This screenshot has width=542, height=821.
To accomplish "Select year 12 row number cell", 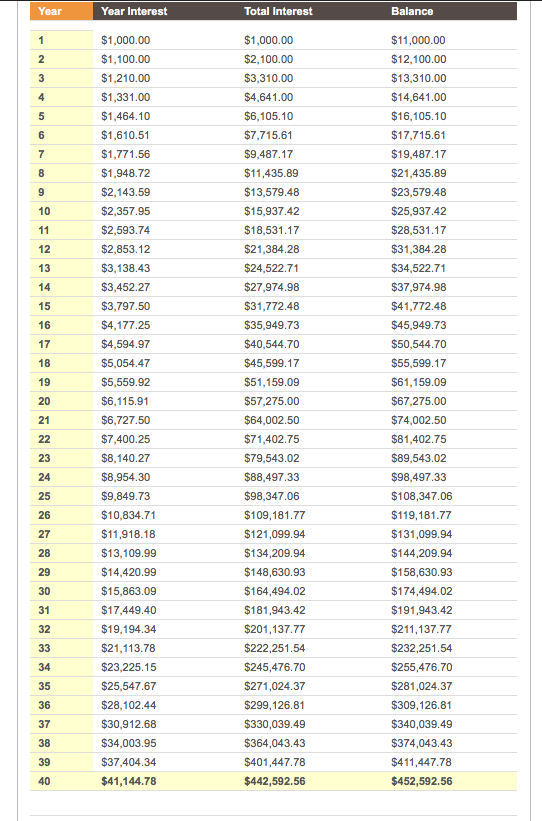I will coord(61,249).
